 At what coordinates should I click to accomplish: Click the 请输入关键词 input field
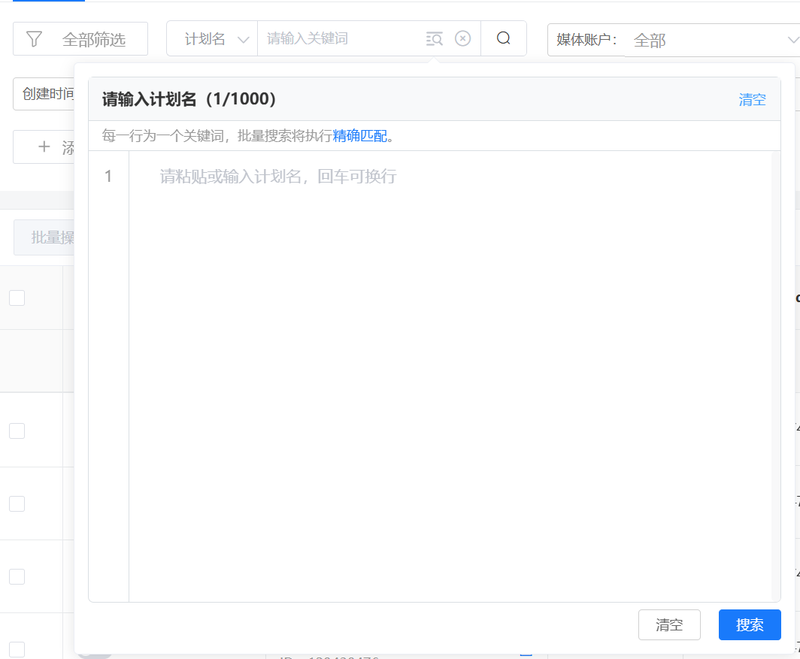pos(338,39)
